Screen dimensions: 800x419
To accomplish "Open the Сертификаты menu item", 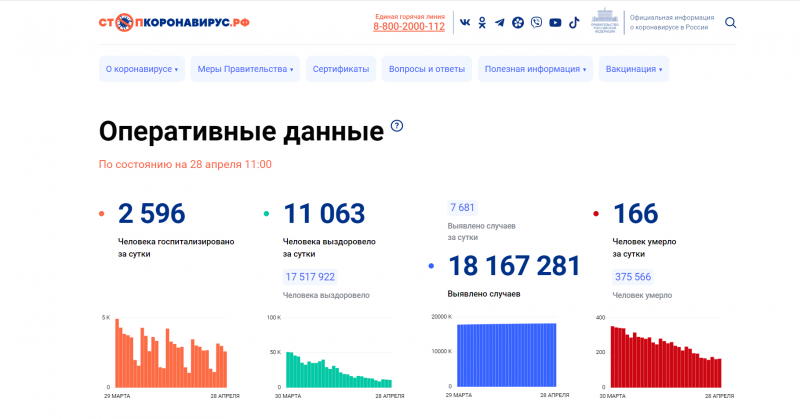I will (341, 69).
